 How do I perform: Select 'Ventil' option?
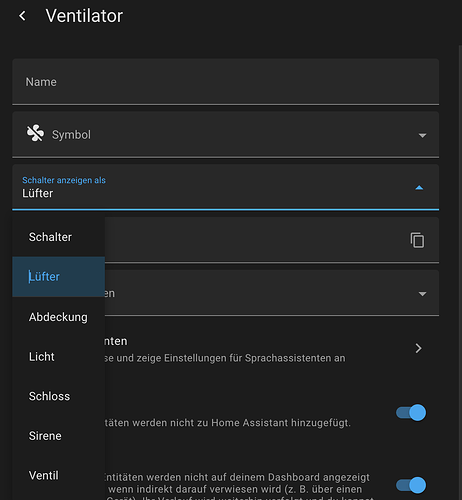[x=59, y=476]
